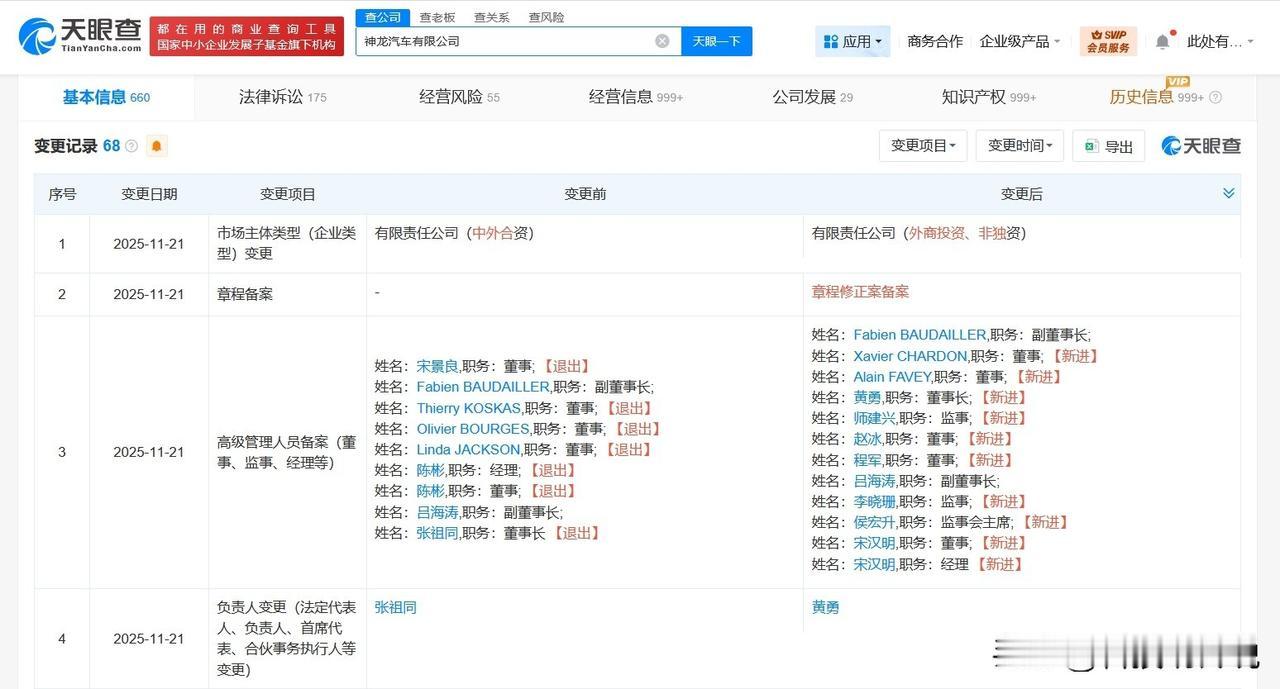This screenshot has width=1280, height=689.
Task: Open 黄勇 link in the 负责人变更 row
Action: pos(826,607)
